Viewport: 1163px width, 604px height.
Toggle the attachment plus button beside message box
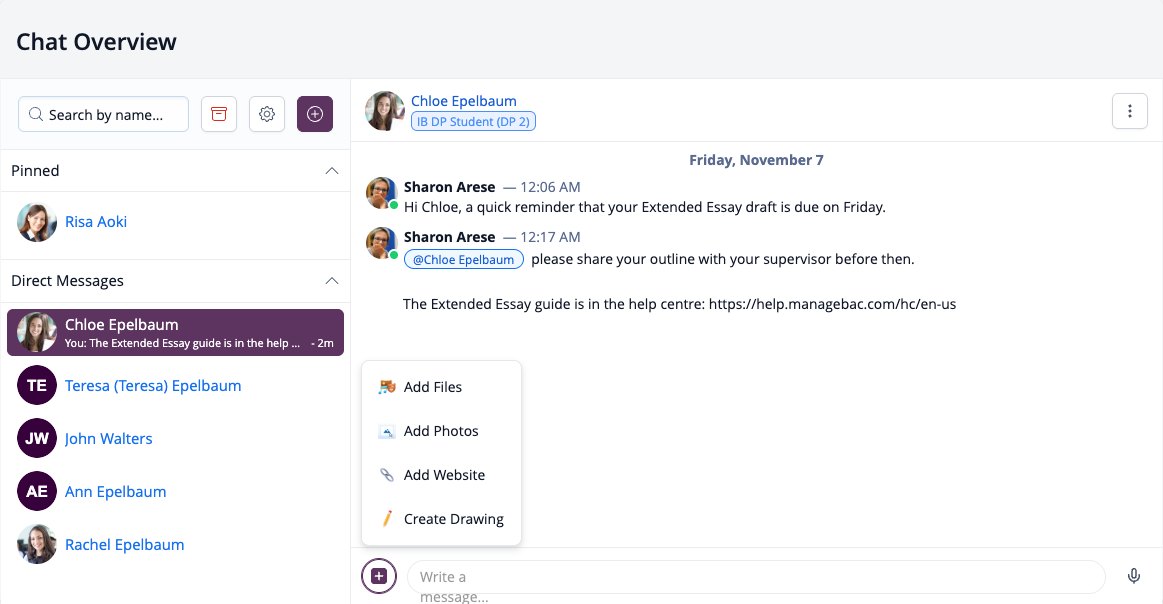(x=379, y=576)
